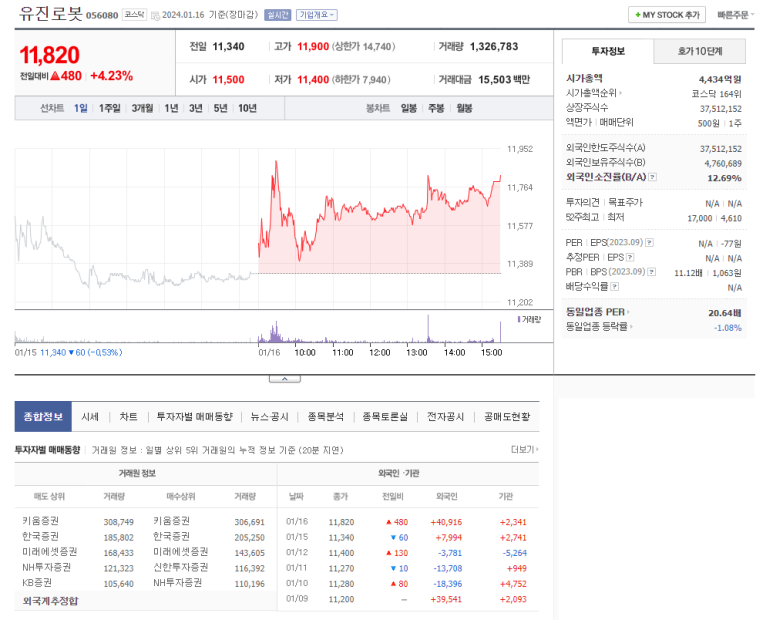Click help icon next to BPS(2023.09)
The image size is (773, 620).
(652, 272)
